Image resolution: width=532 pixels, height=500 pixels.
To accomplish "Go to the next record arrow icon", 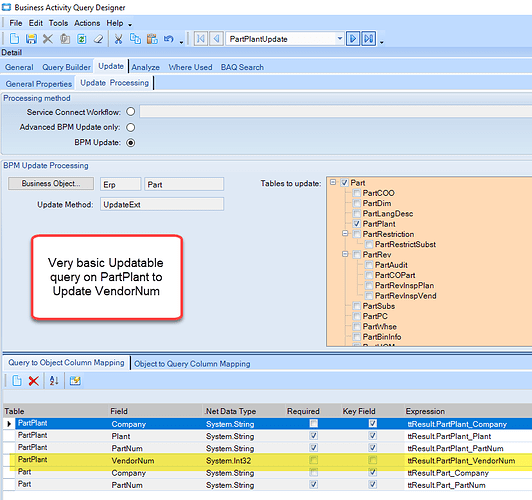I will [x=353, y=39].
